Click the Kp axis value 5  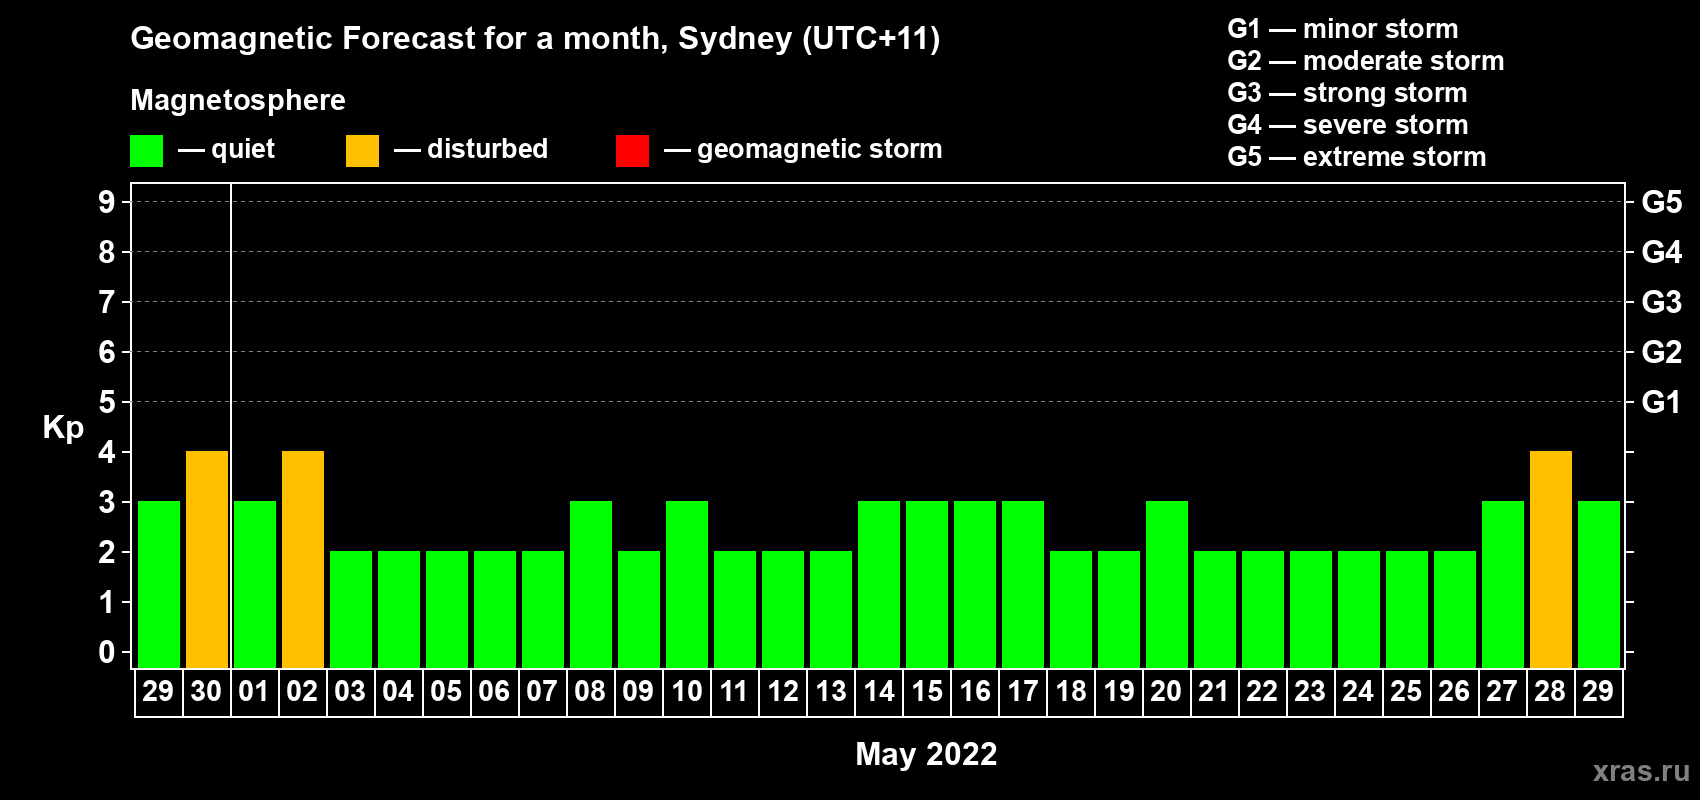click(x=107, y=402)
